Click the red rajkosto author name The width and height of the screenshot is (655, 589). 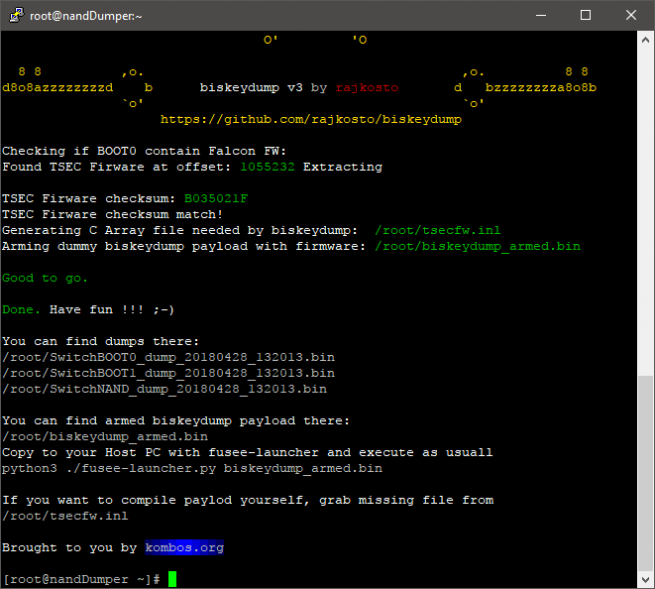365,87
